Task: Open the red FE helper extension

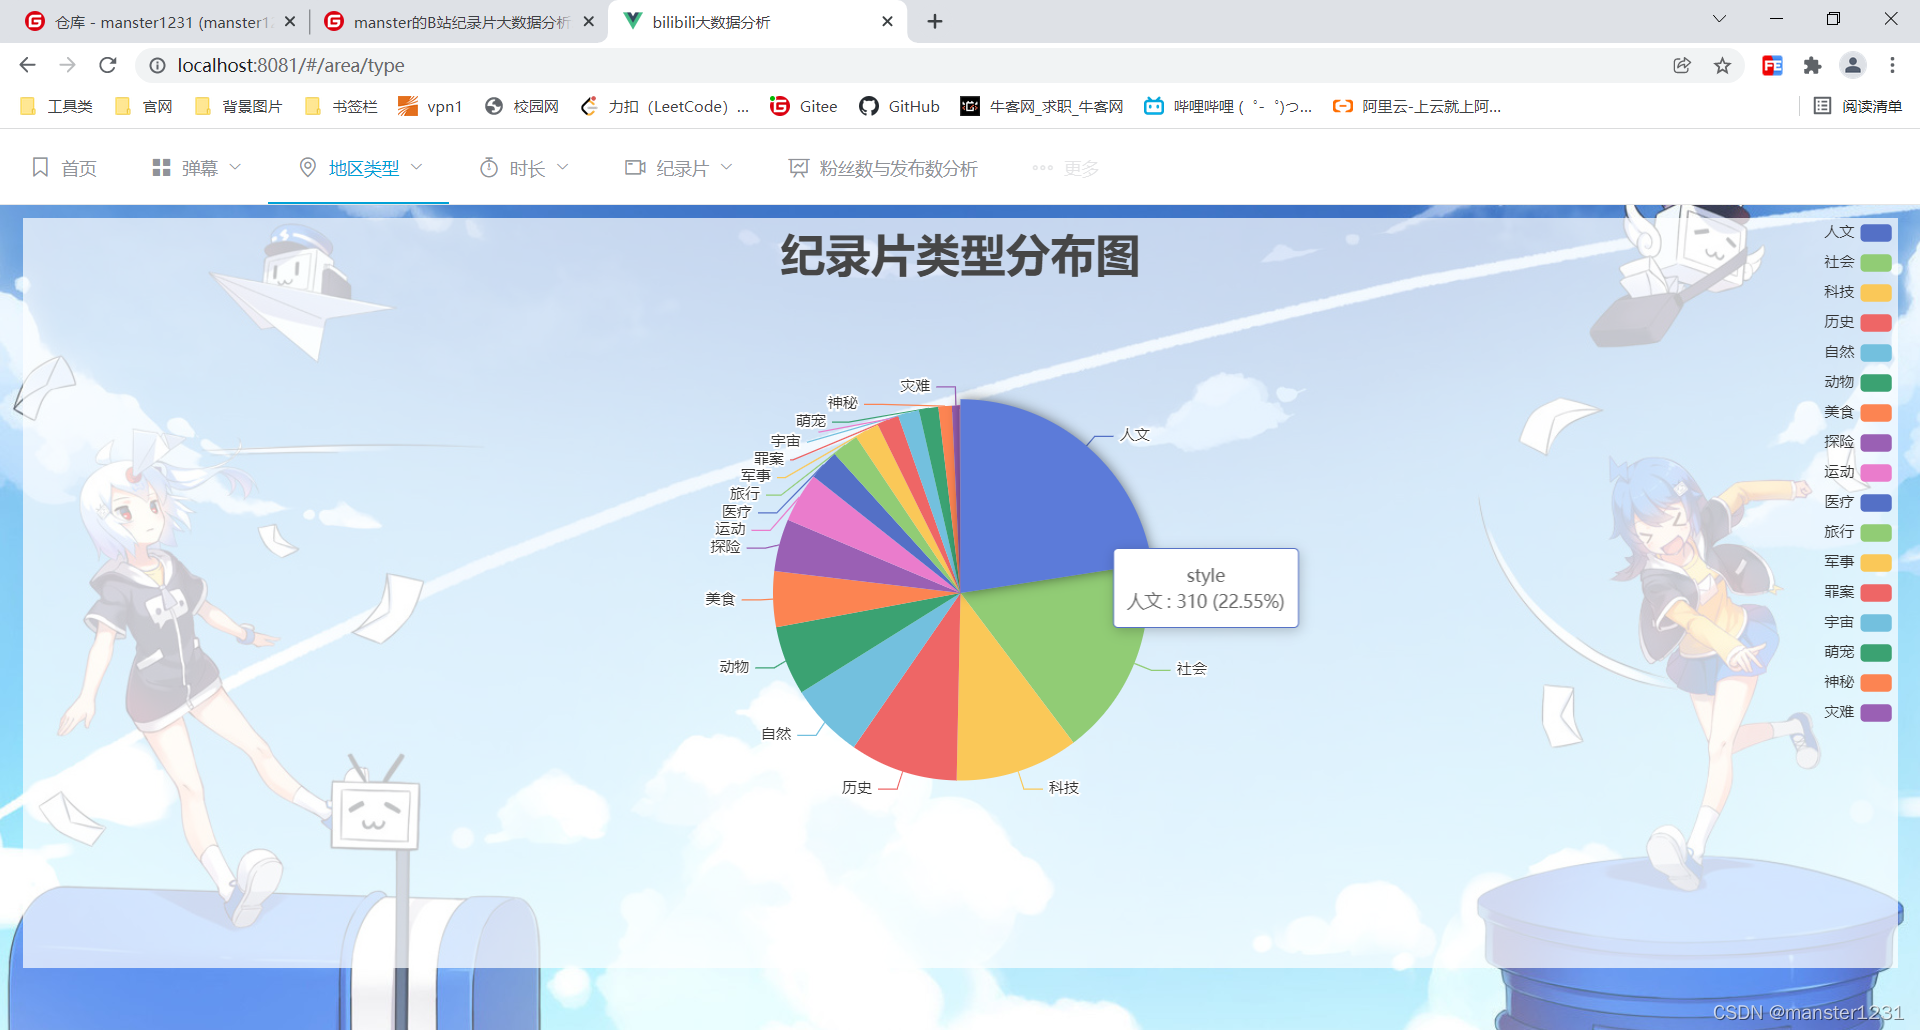Action: [1772, 65]
